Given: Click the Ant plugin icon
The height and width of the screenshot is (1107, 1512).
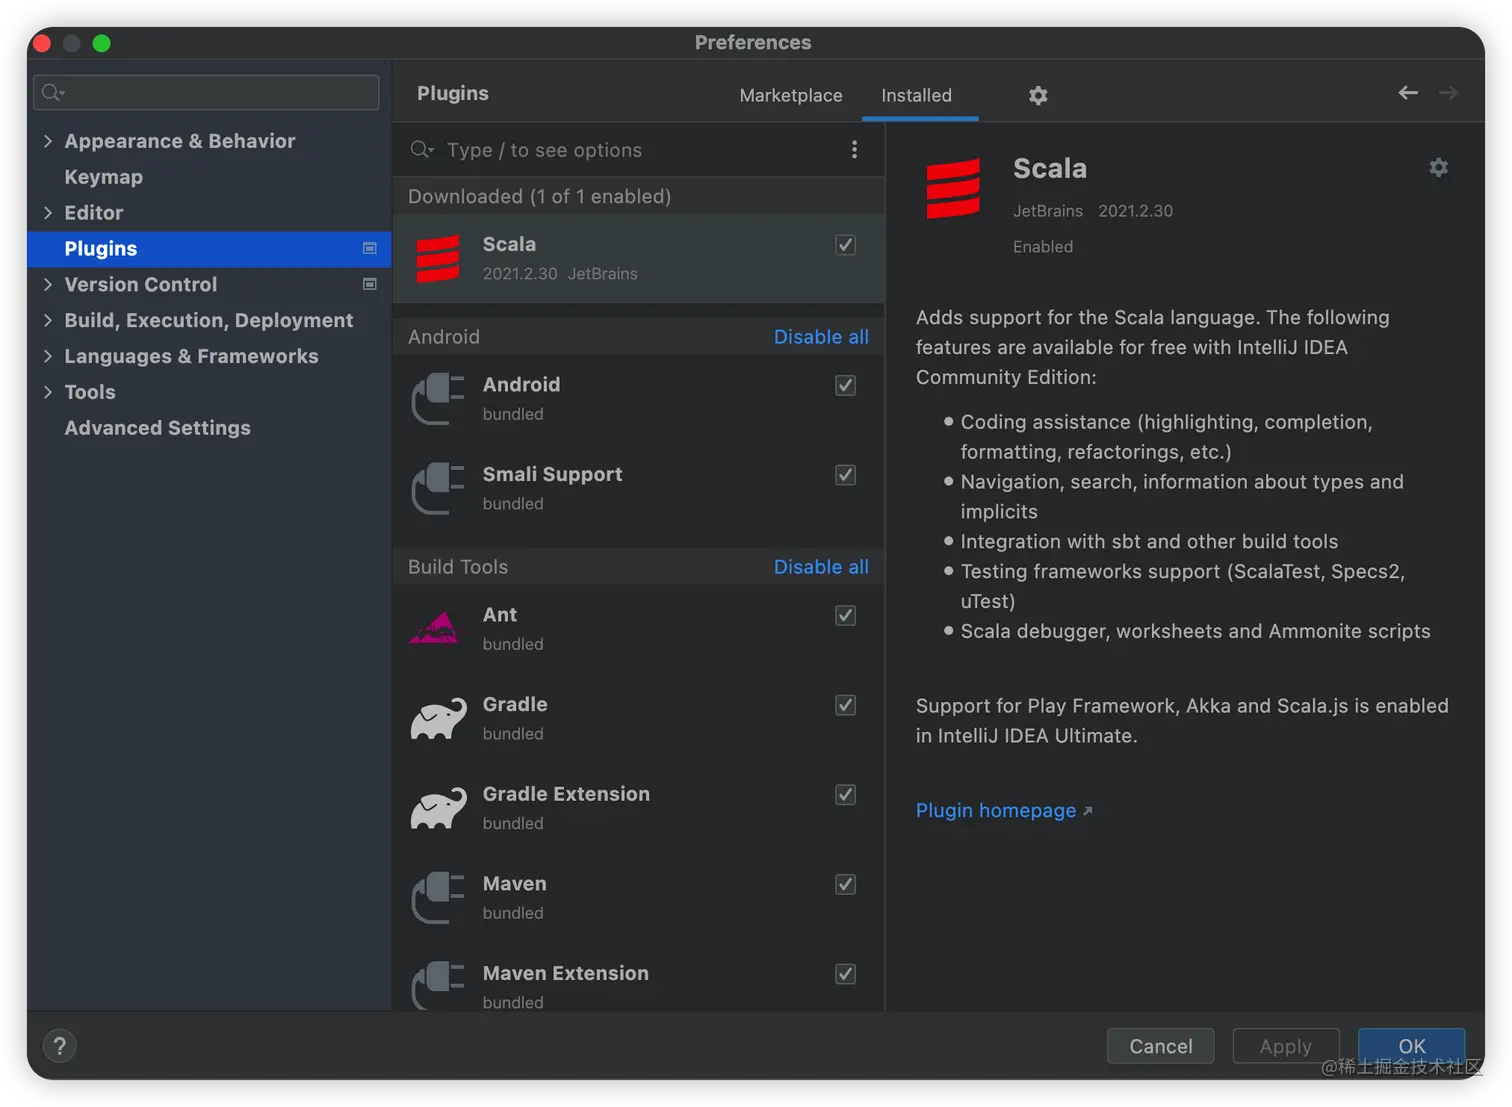Looking at the screenshot, I should tap(436, 629).
